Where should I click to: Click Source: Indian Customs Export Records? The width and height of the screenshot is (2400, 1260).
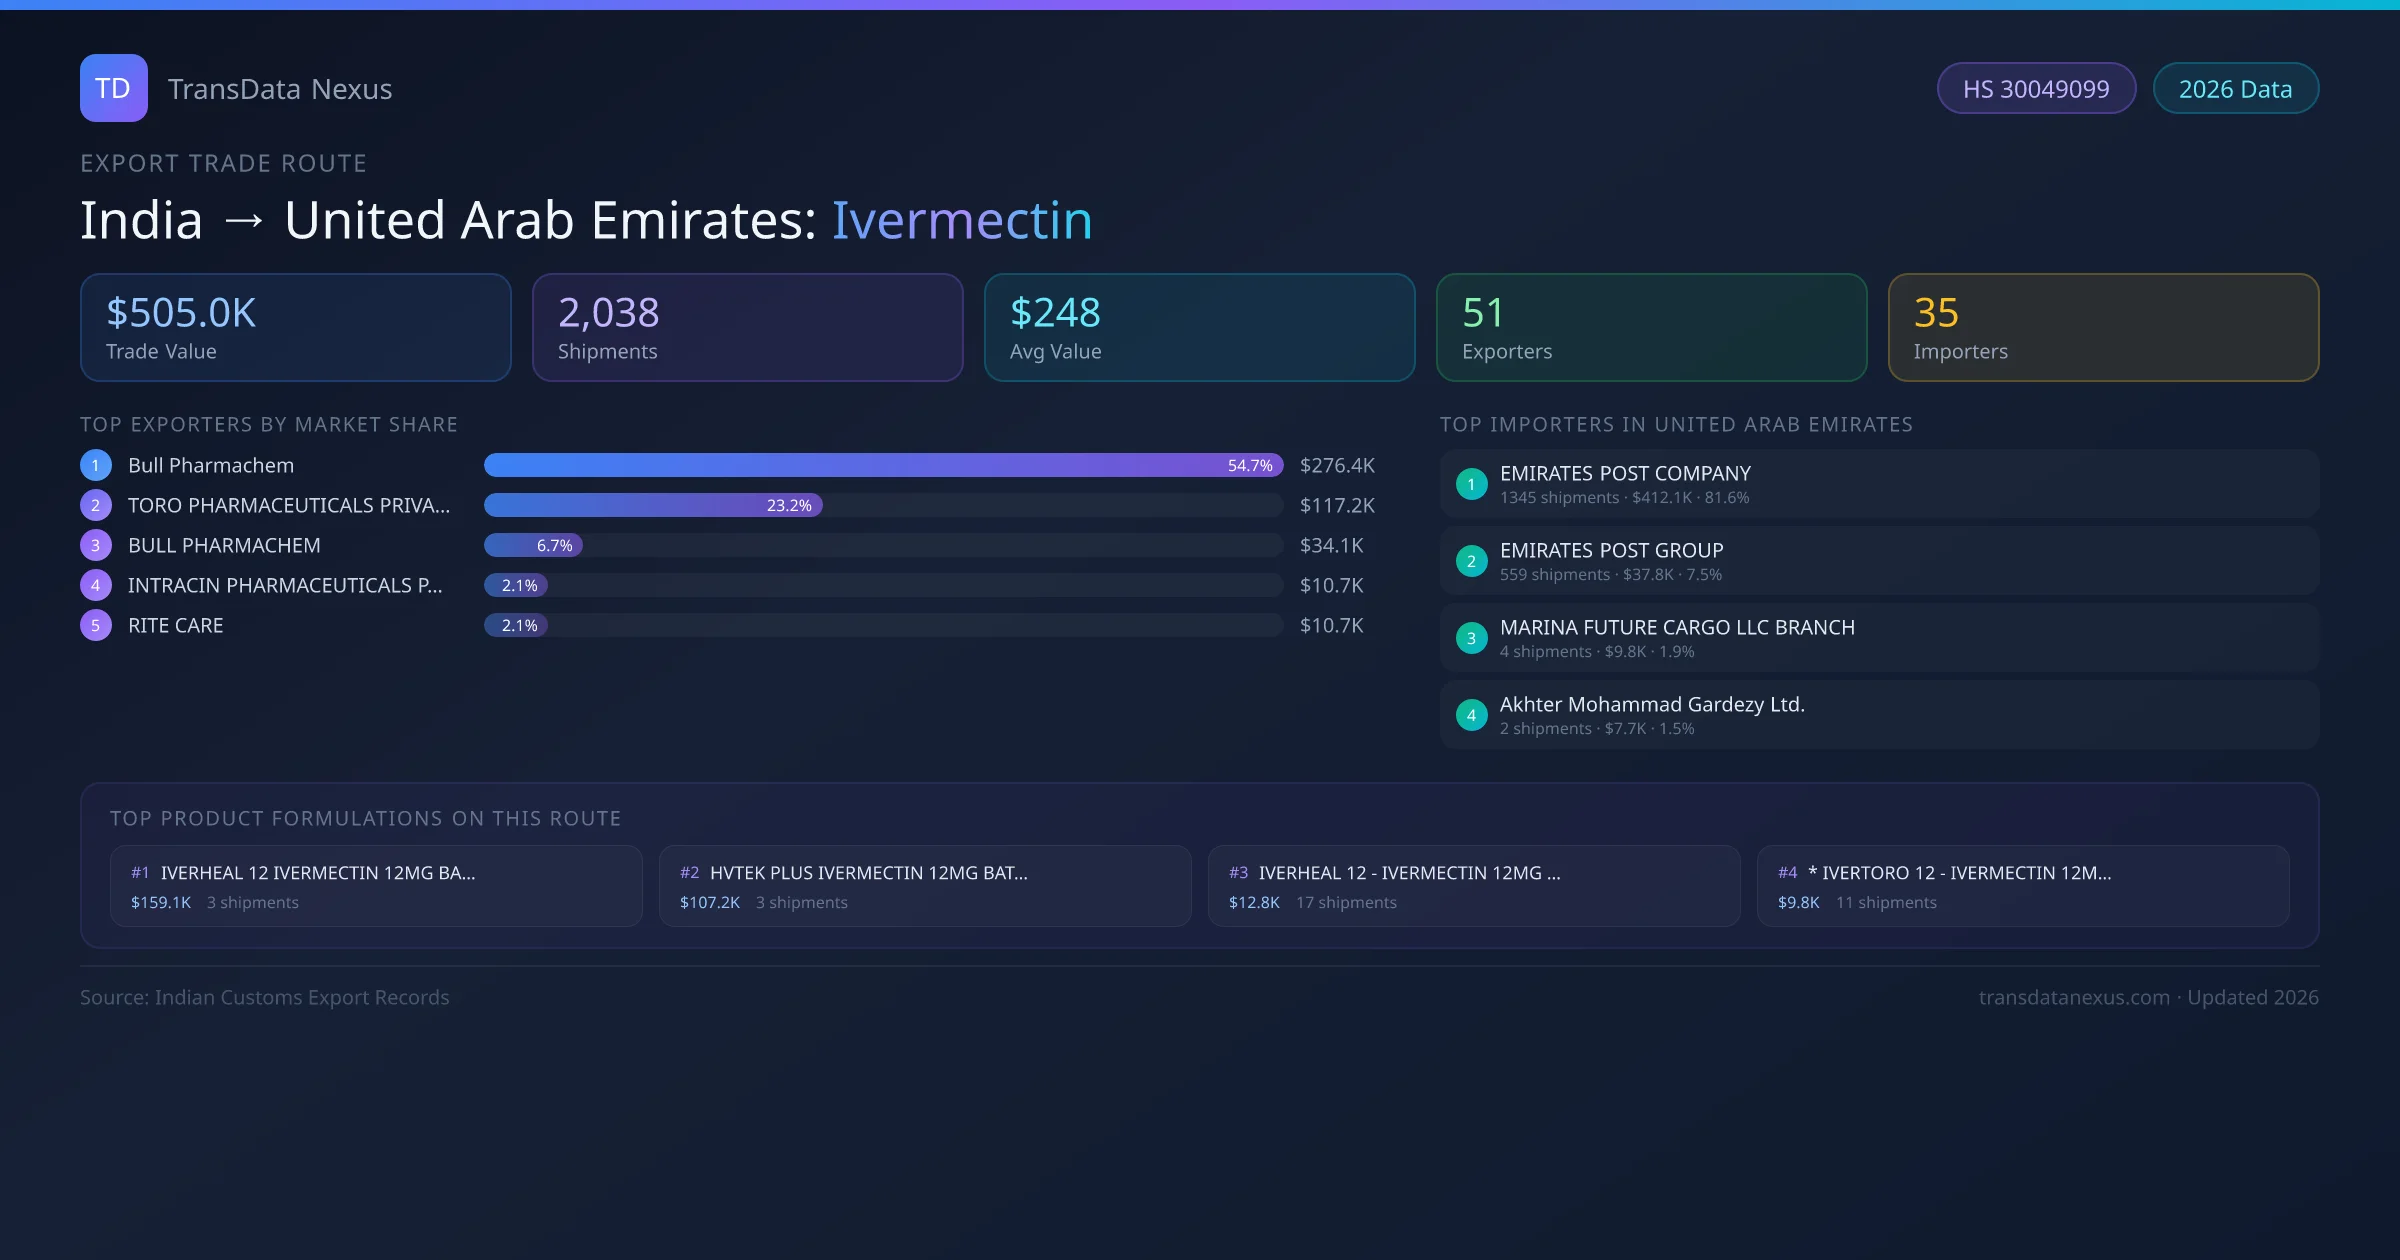(x=264, y=997)
